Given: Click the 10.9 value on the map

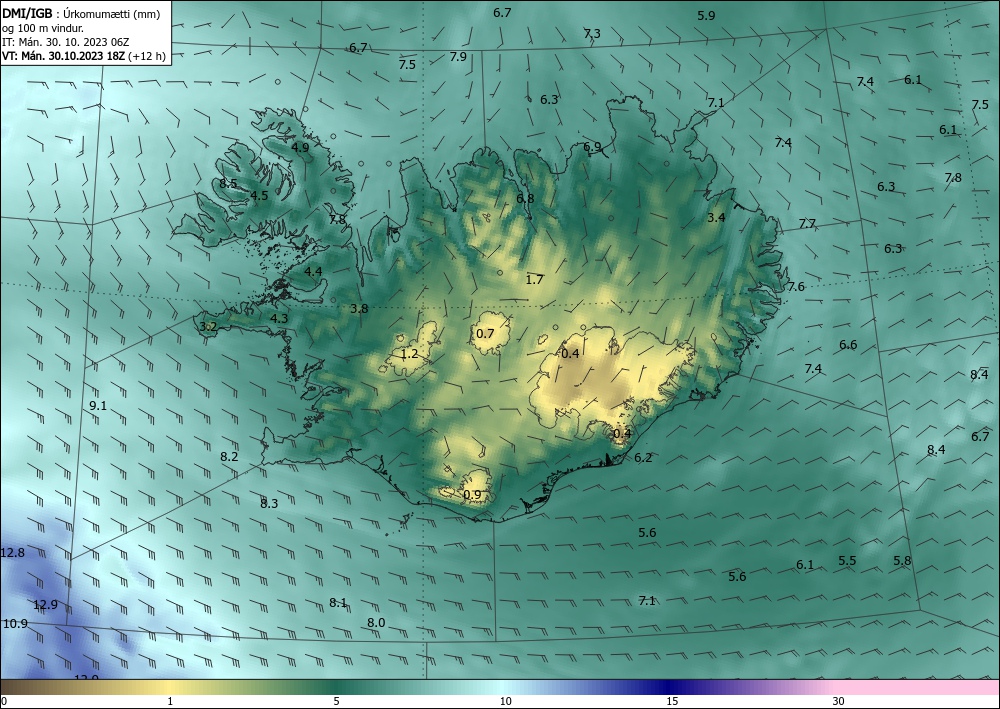Looking at the screenshot, I should pos(15,624).
